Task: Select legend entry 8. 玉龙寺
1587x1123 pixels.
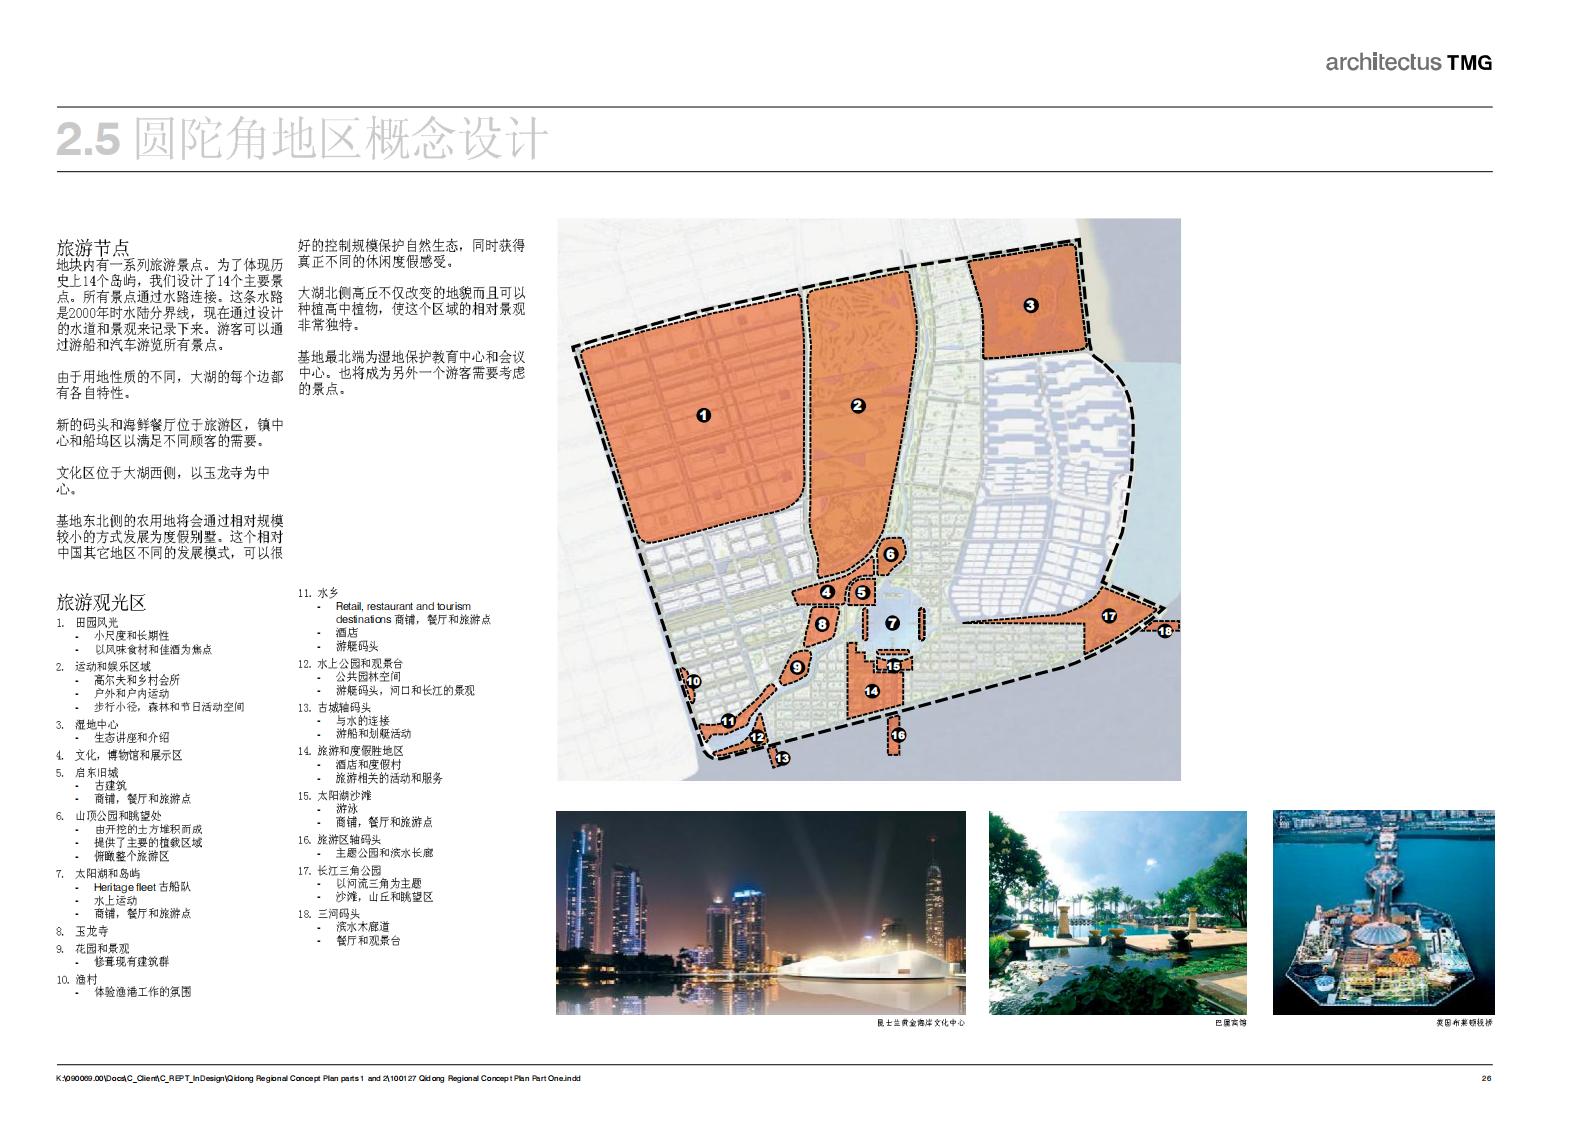Action: [x=82, y=931]
